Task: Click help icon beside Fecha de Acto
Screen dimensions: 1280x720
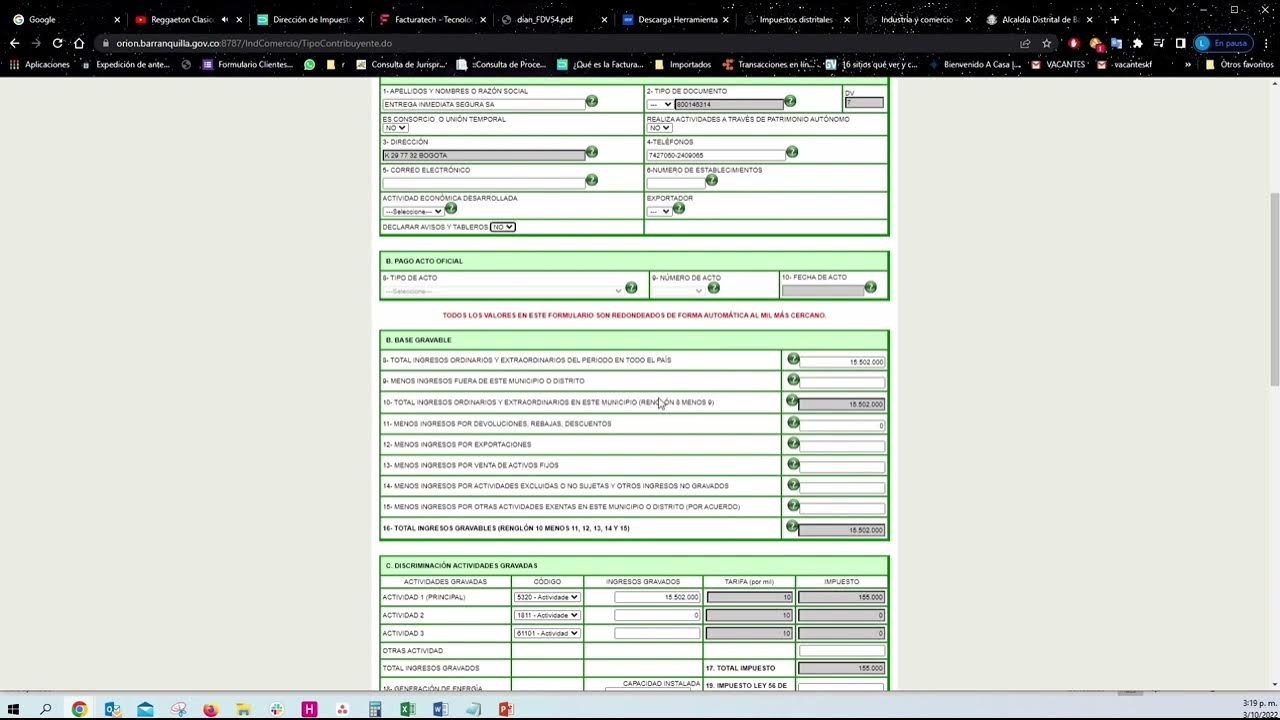Action: coord(871,287)
